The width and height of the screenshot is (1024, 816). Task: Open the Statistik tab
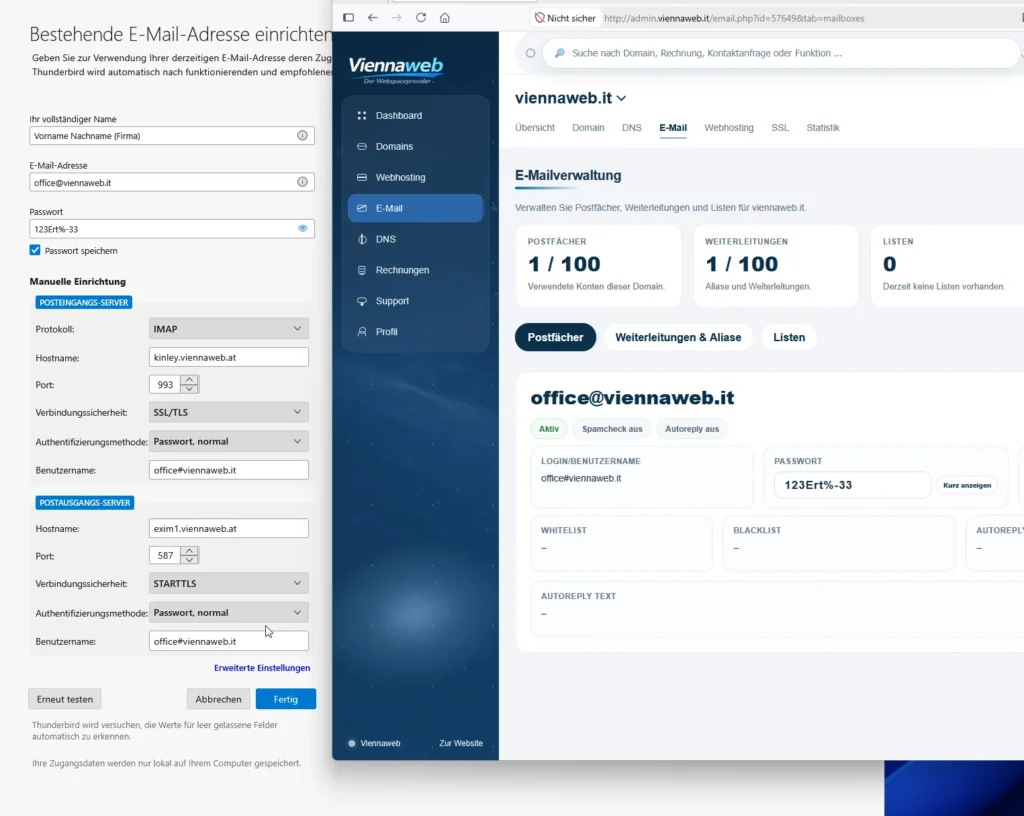tap(823, 128)
